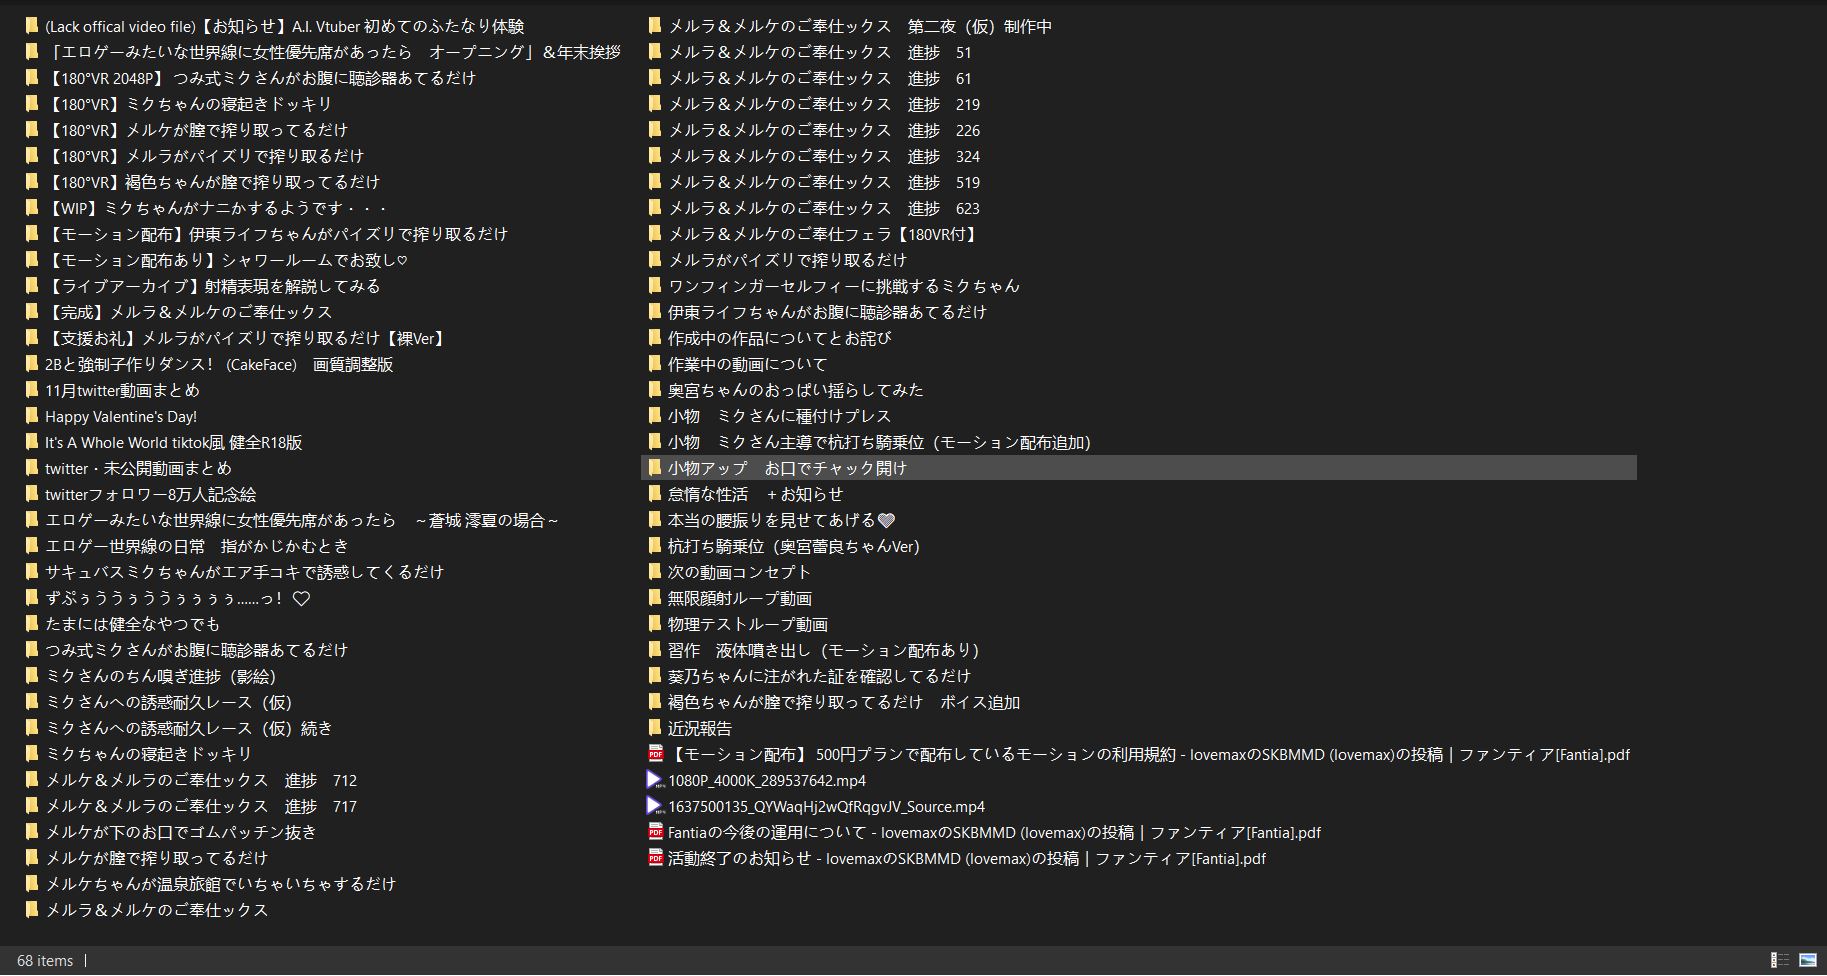Select the twitter・未公開動画まとめ folder
The image size is (1827, 976).
(x=138, y=468)
